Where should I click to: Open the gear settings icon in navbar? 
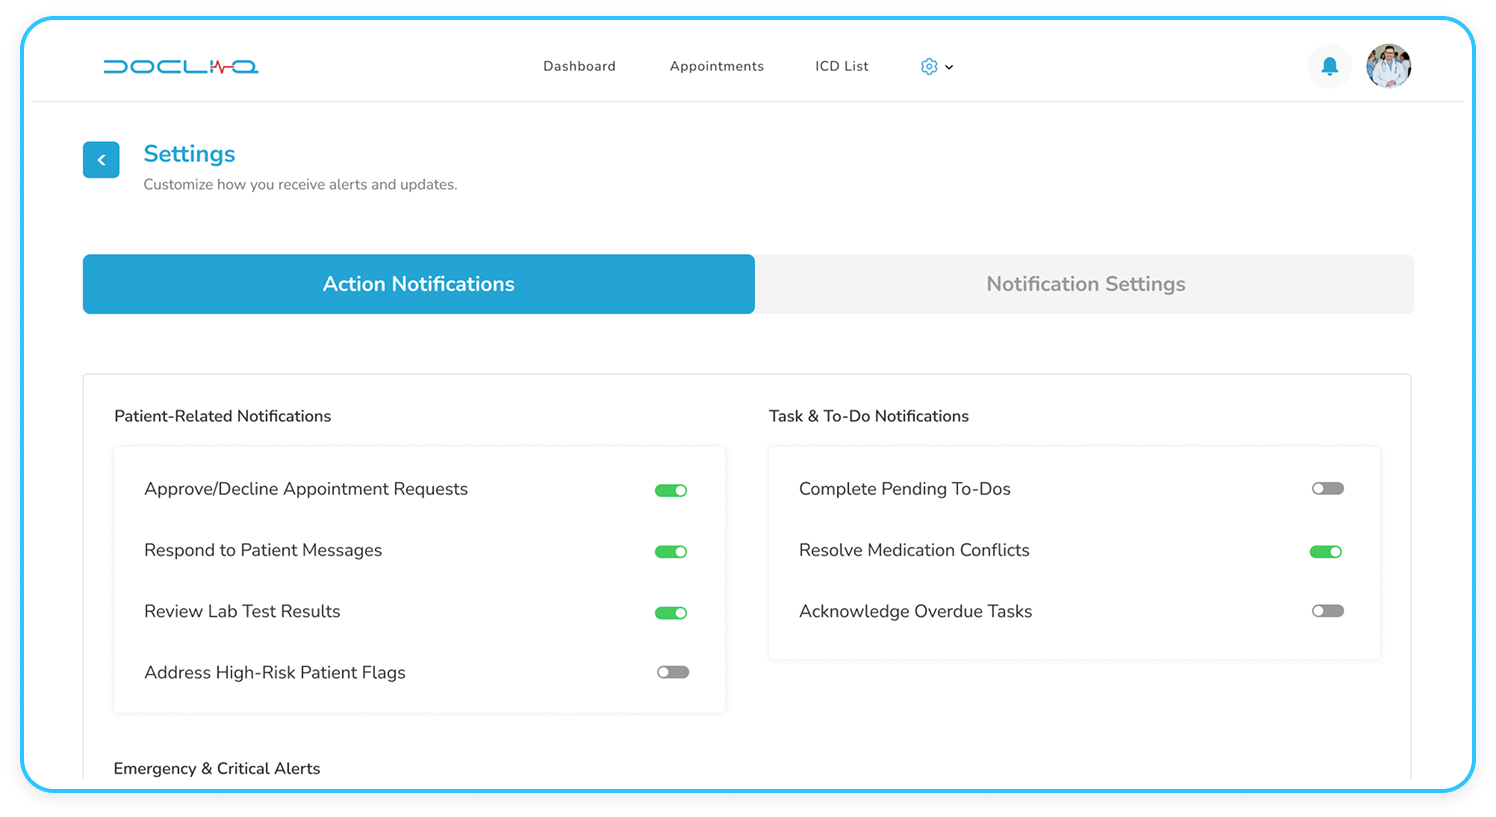tap(928, 66)
